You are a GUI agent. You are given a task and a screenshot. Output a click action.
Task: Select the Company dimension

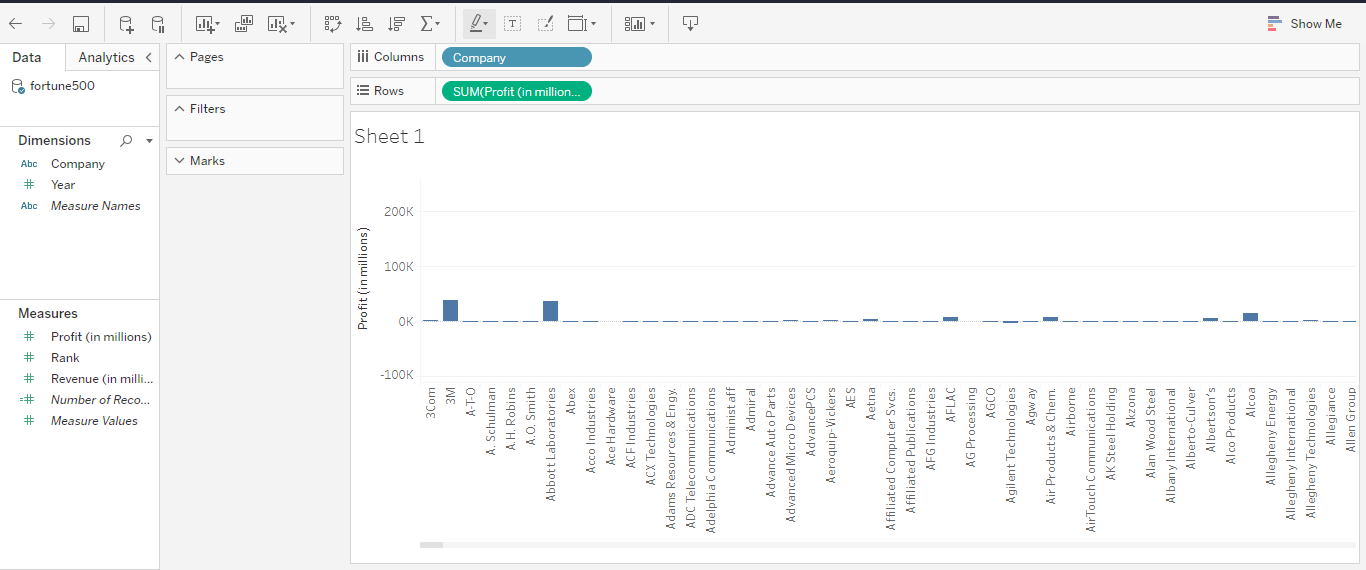(78, 164)
